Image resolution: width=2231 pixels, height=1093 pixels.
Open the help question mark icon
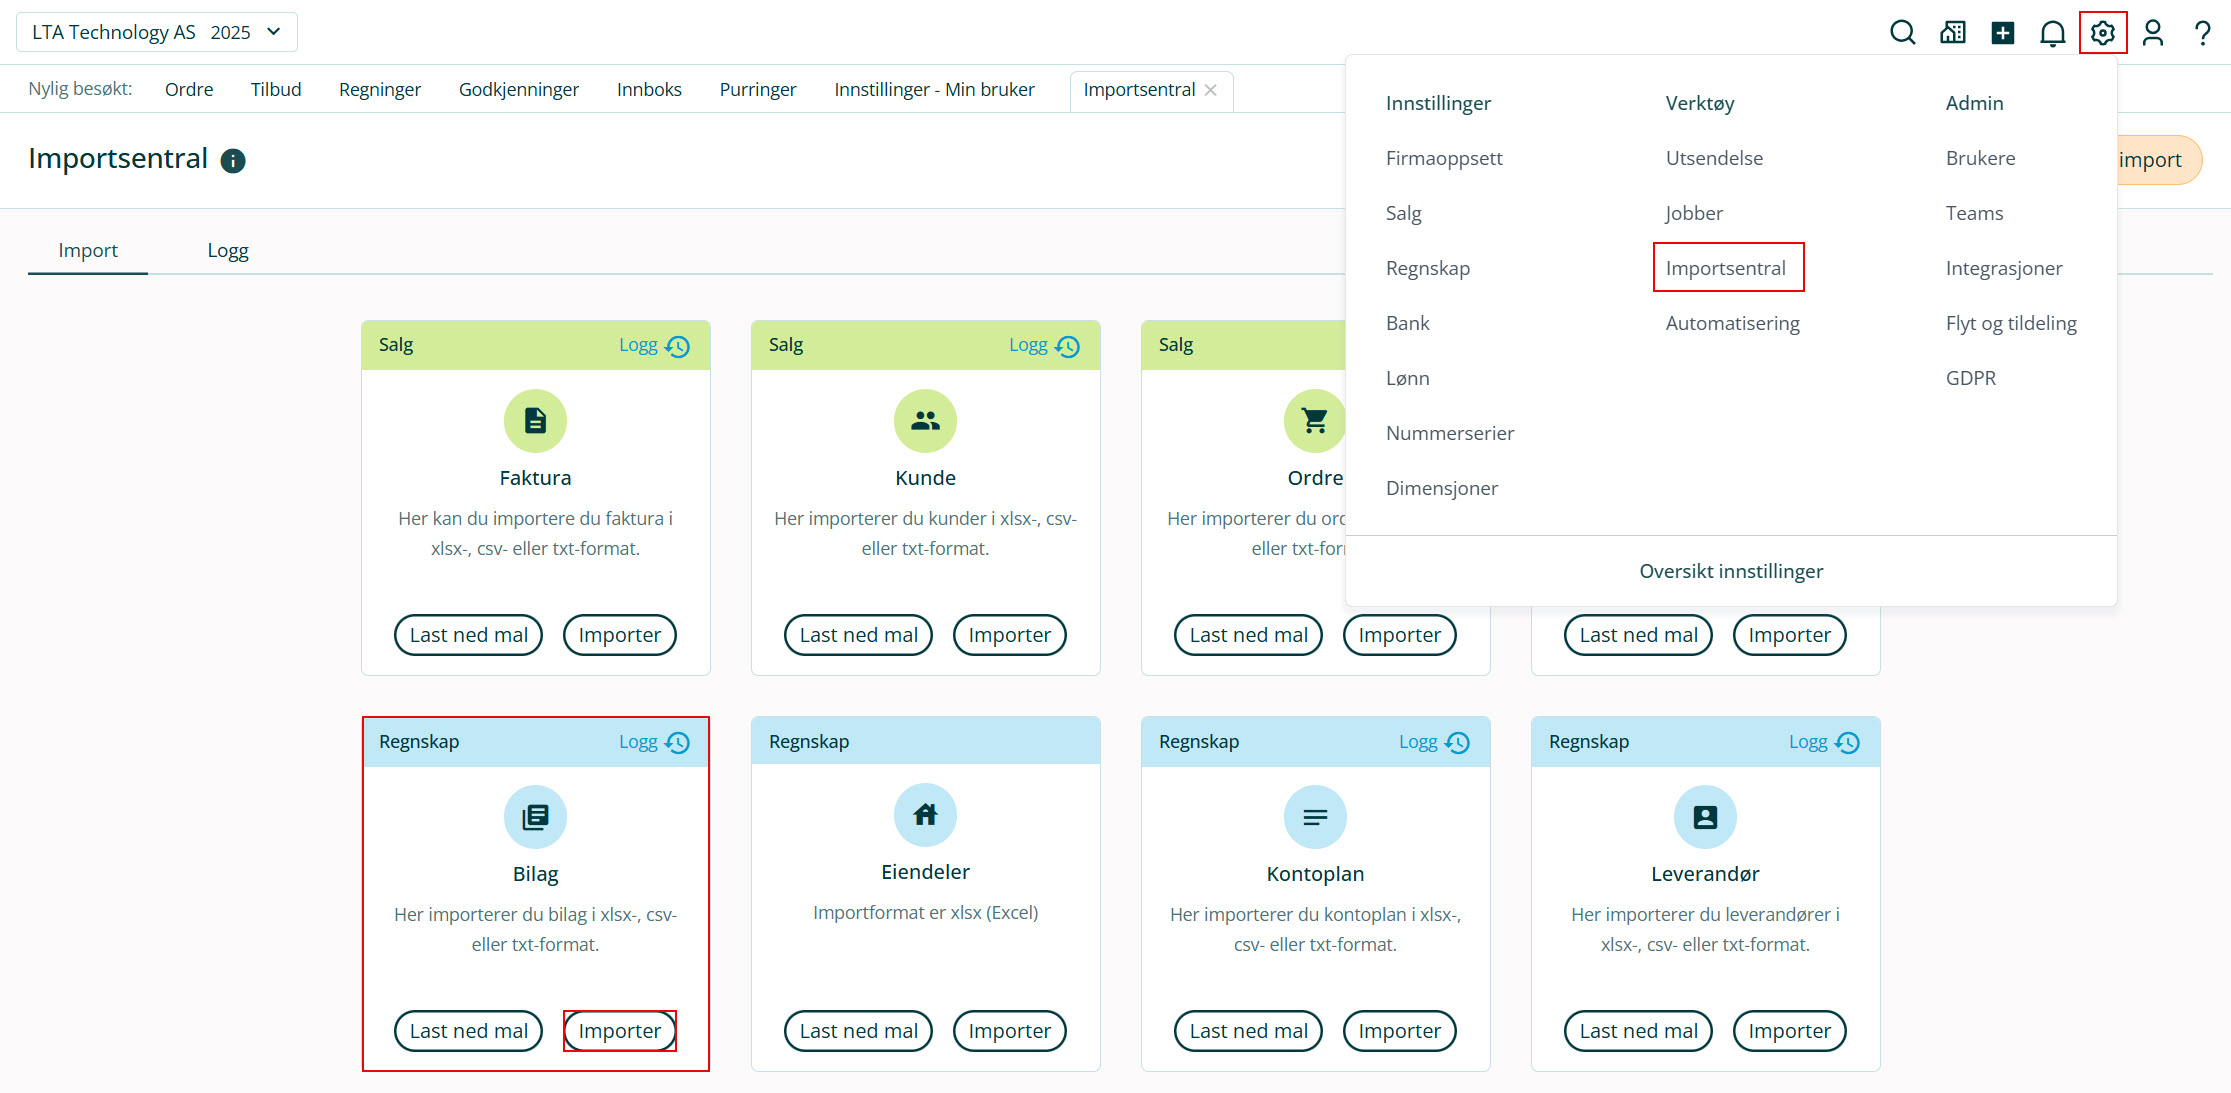point(2202,33)
